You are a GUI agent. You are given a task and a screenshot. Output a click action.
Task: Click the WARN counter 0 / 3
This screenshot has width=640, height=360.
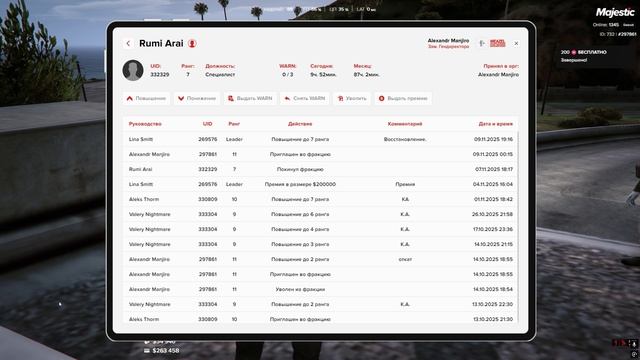(x=287, y=75)
